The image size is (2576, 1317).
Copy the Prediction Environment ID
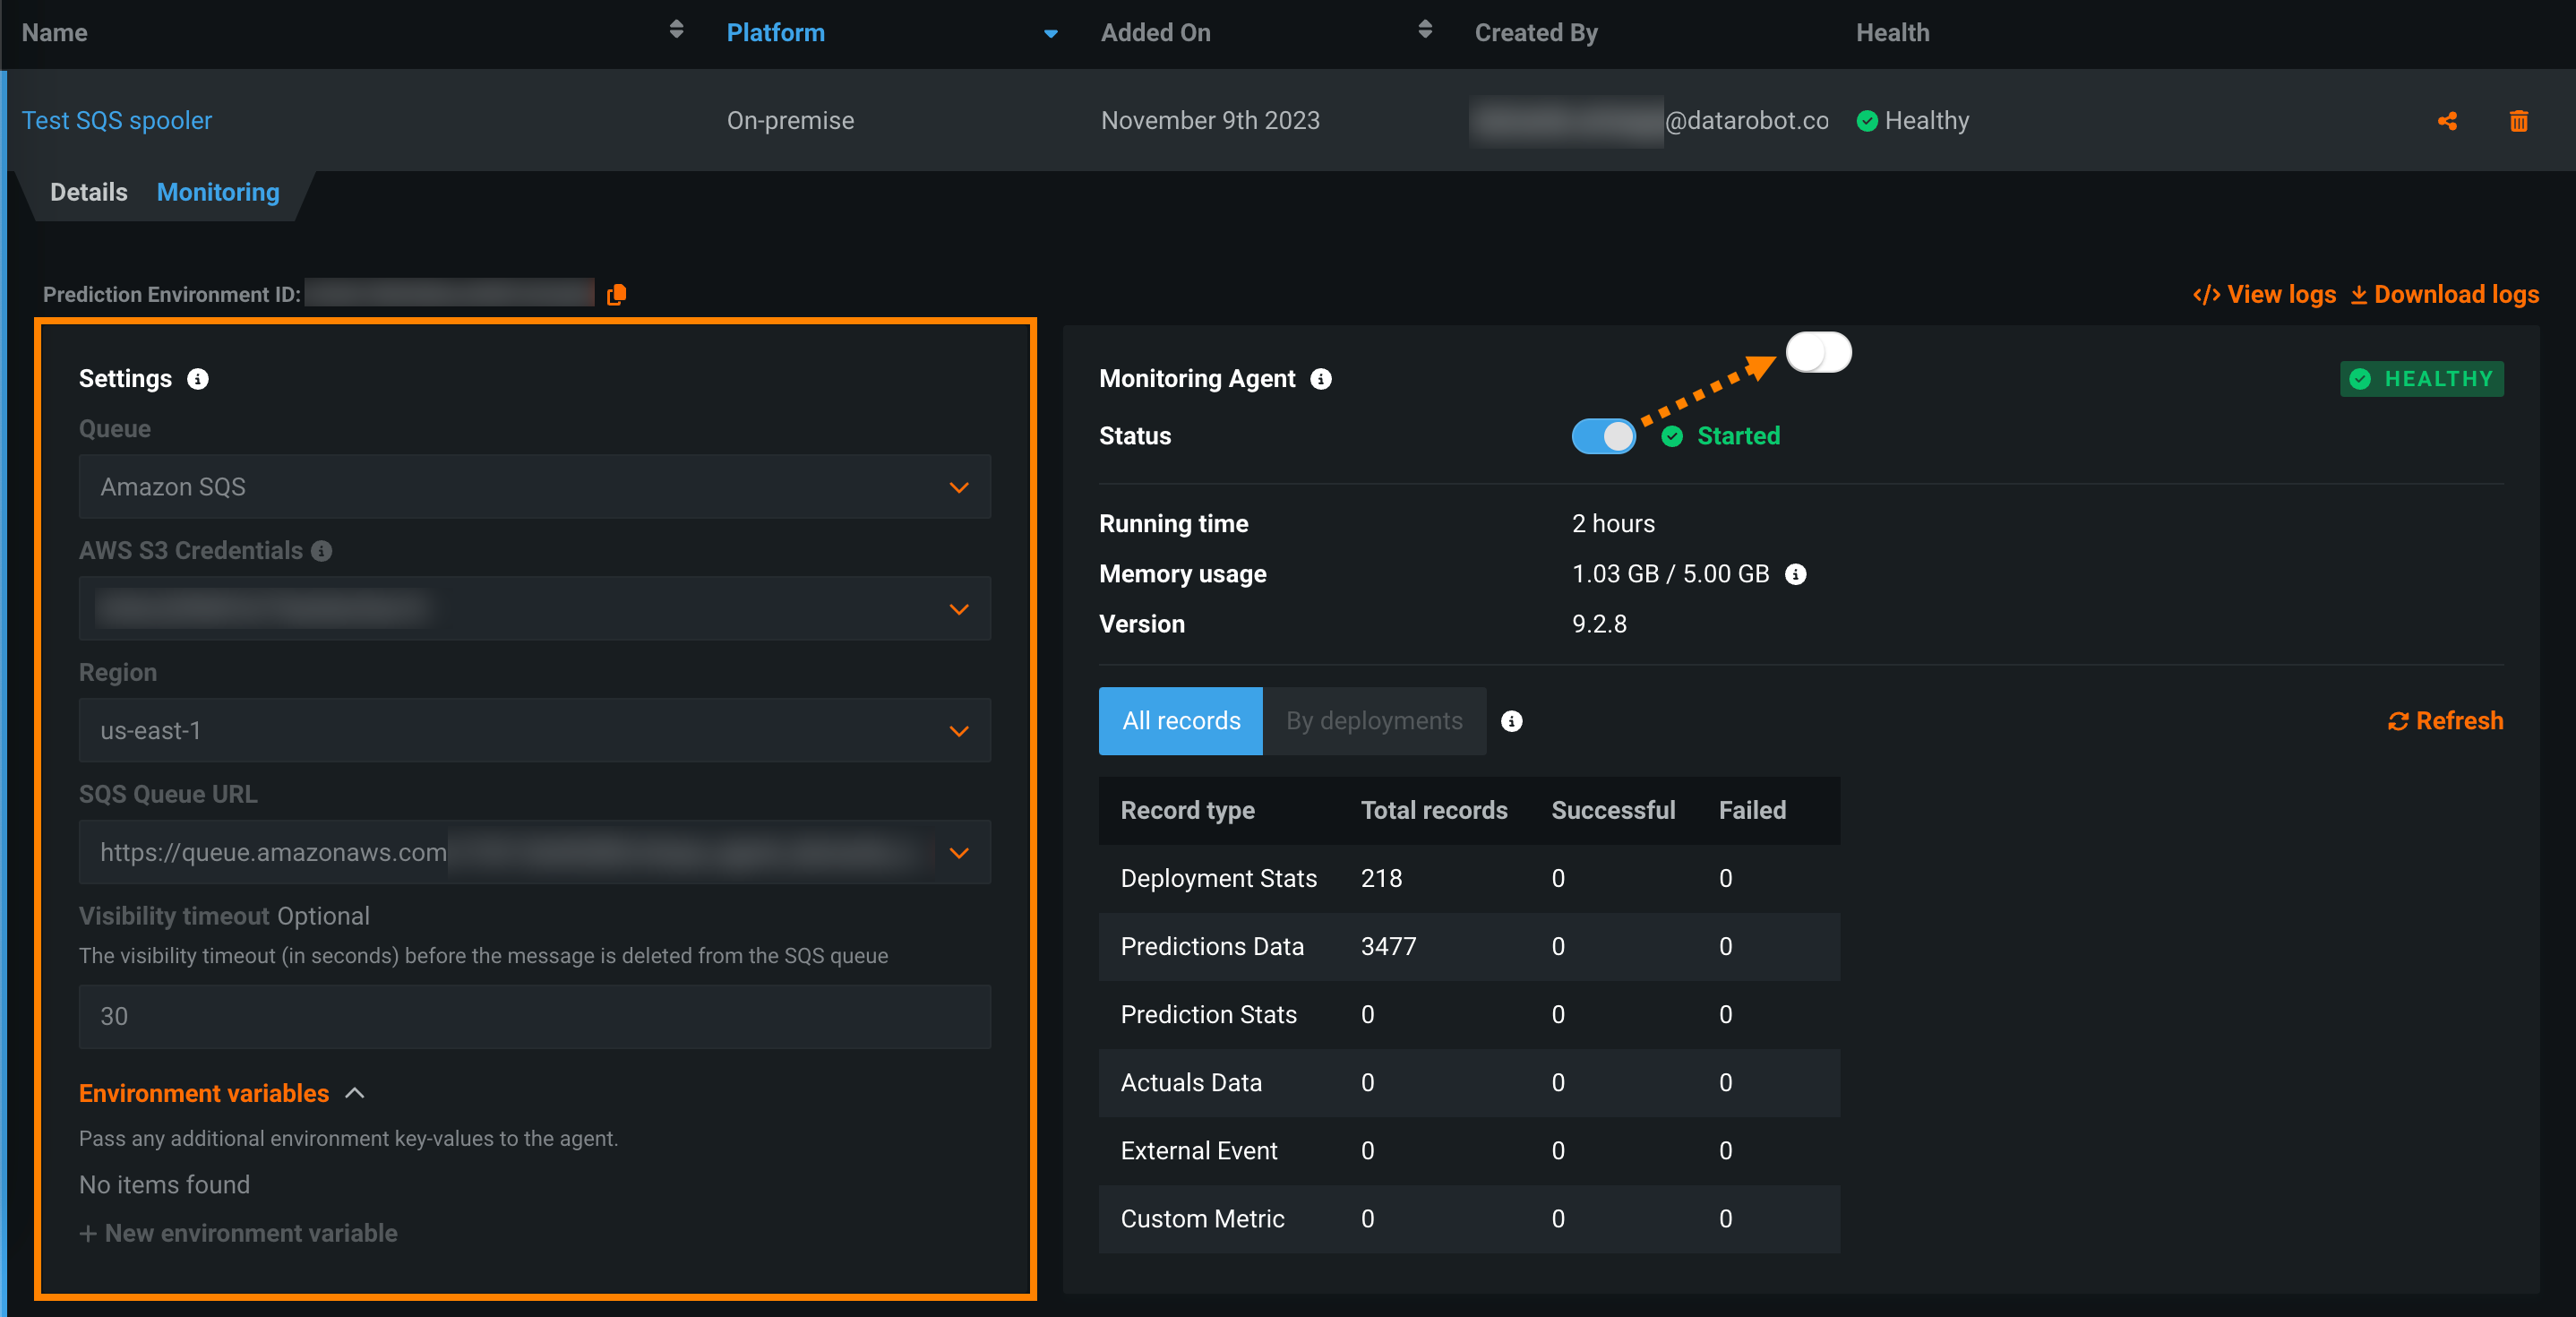pos(616,294)
